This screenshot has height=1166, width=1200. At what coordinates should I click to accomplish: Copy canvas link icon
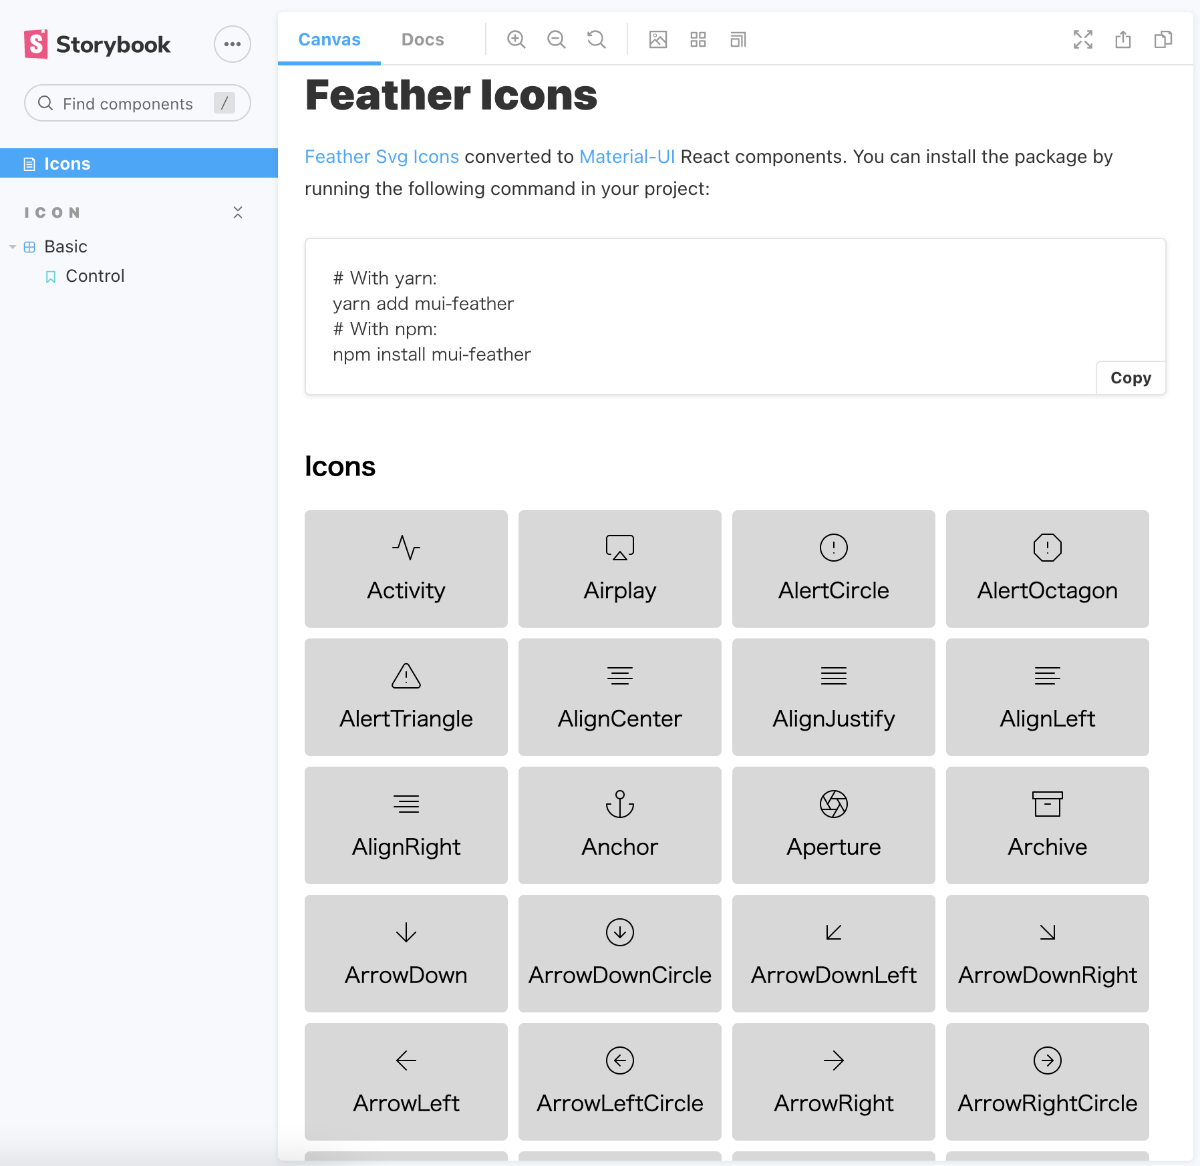pyautogui.click(x=1163, y=40)
